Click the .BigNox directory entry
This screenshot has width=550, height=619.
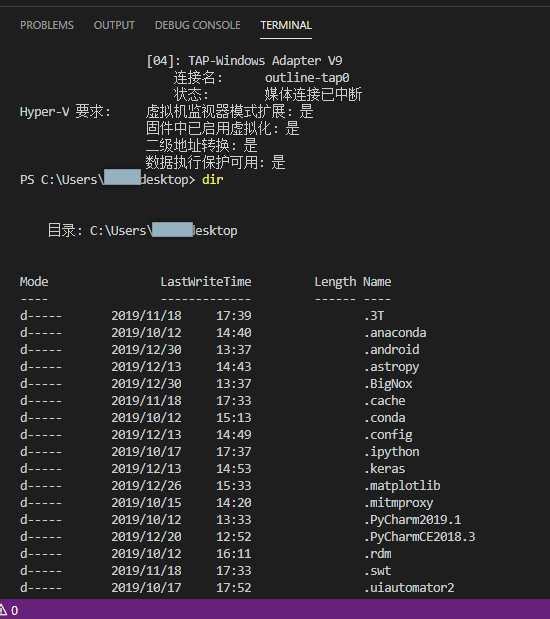click(x=388, y=384)
